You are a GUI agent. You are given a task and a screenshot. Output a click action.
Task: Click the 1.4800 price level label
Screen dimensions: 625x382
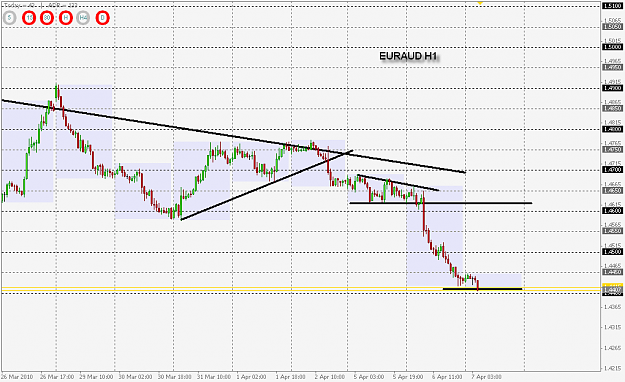[x=612, y=129]
